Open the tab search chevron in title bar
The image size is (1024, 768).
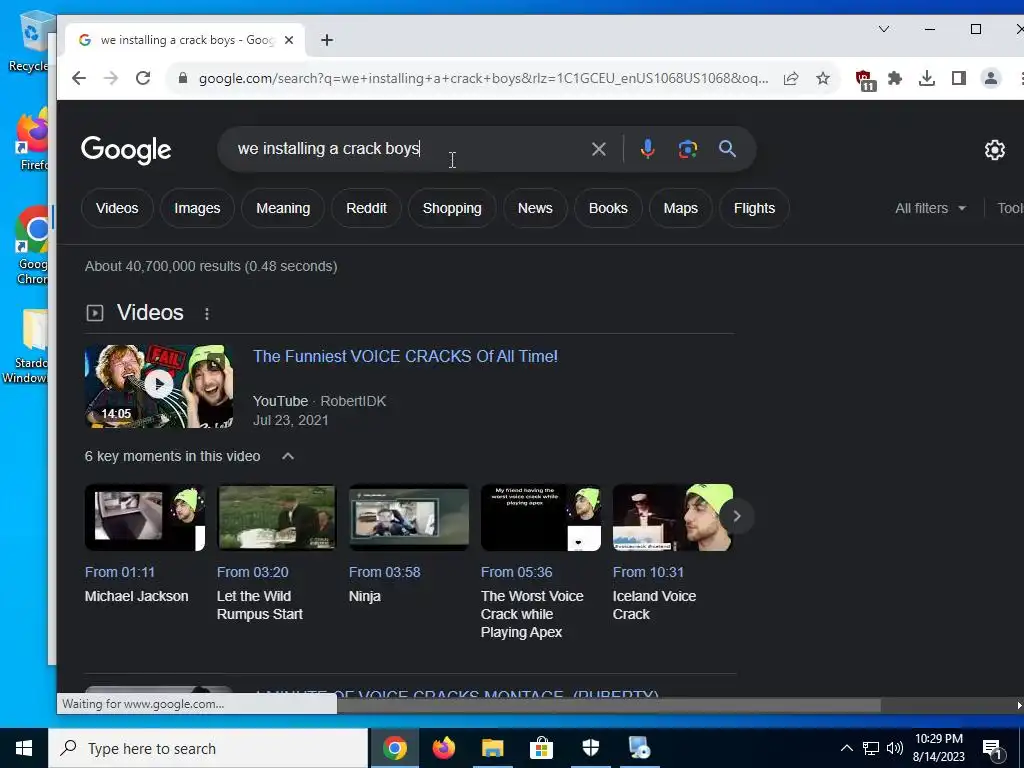tap(884, 29)
